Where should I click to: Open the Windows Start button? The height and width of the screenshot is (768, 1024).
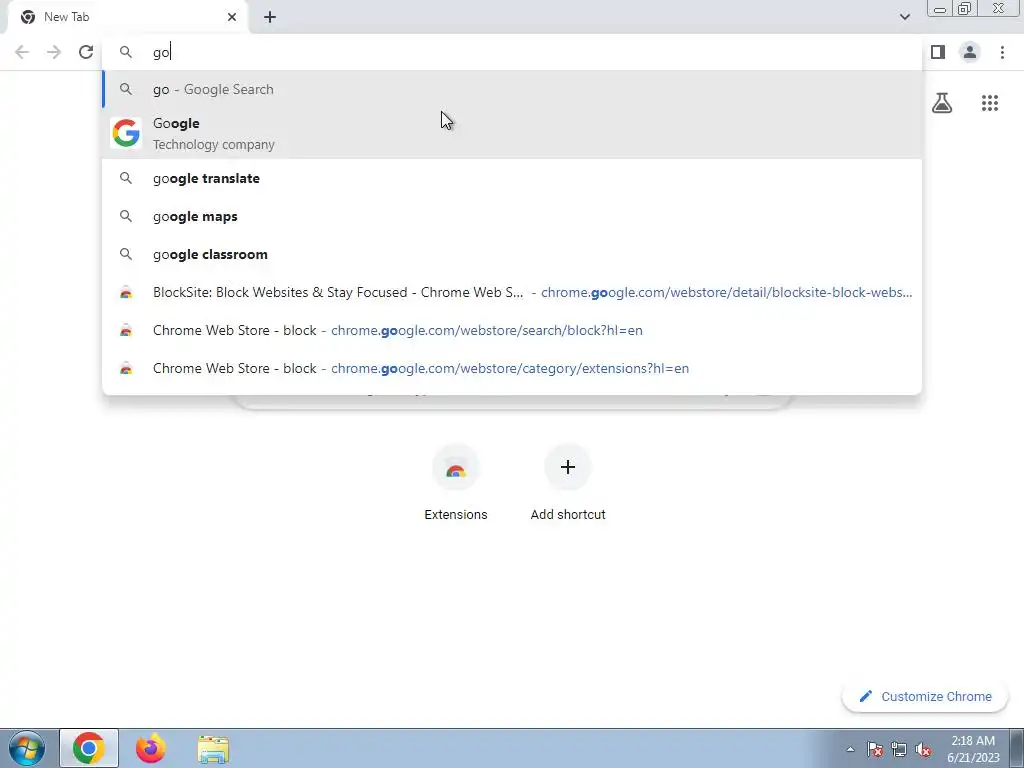[27, 748]
